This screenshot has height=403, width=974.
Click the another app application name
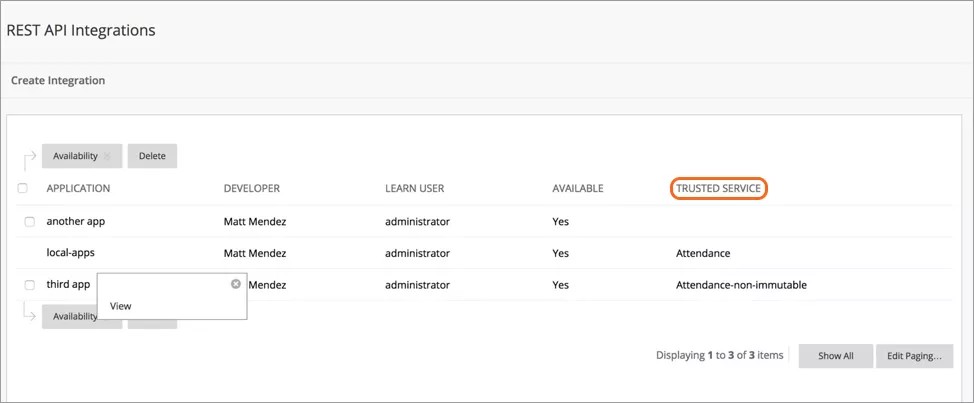75,222
